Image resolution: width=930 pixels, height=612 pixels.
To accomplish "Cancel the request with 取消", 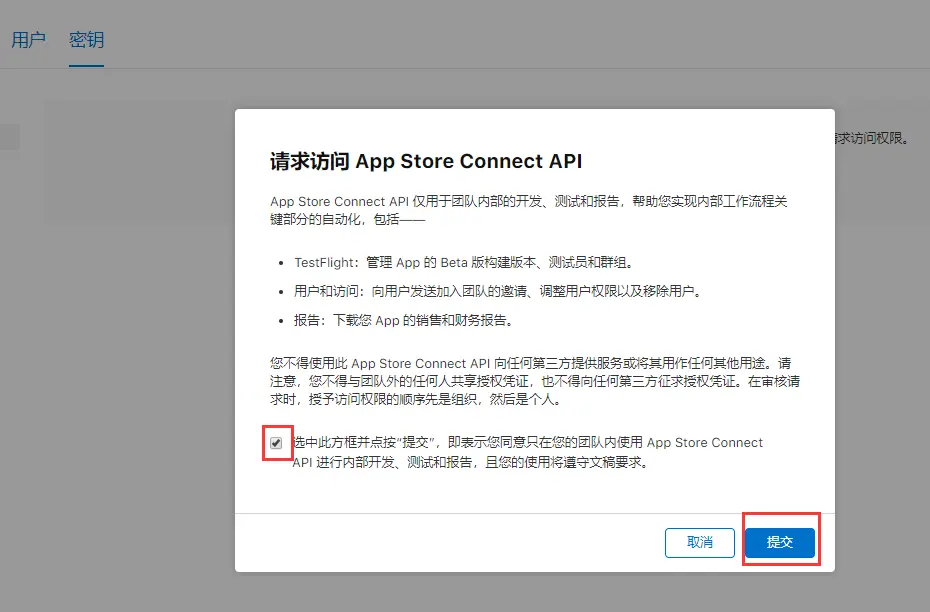I will [x=700, y=542].
